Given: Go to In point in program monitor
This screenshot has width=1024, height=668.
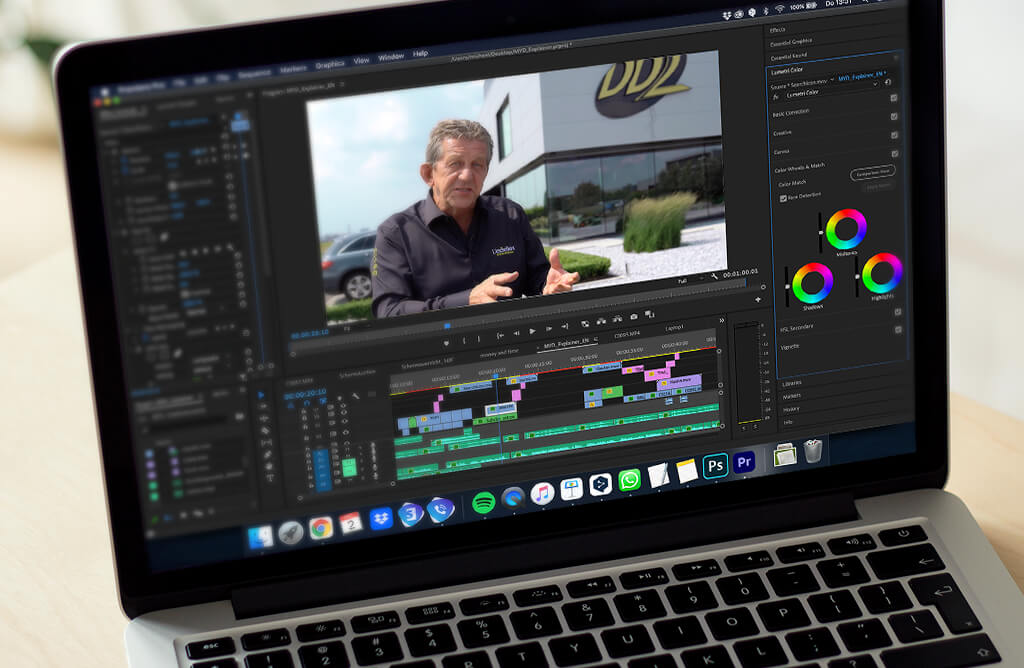Looking at the screenshot, I should (x=500, y=334).
